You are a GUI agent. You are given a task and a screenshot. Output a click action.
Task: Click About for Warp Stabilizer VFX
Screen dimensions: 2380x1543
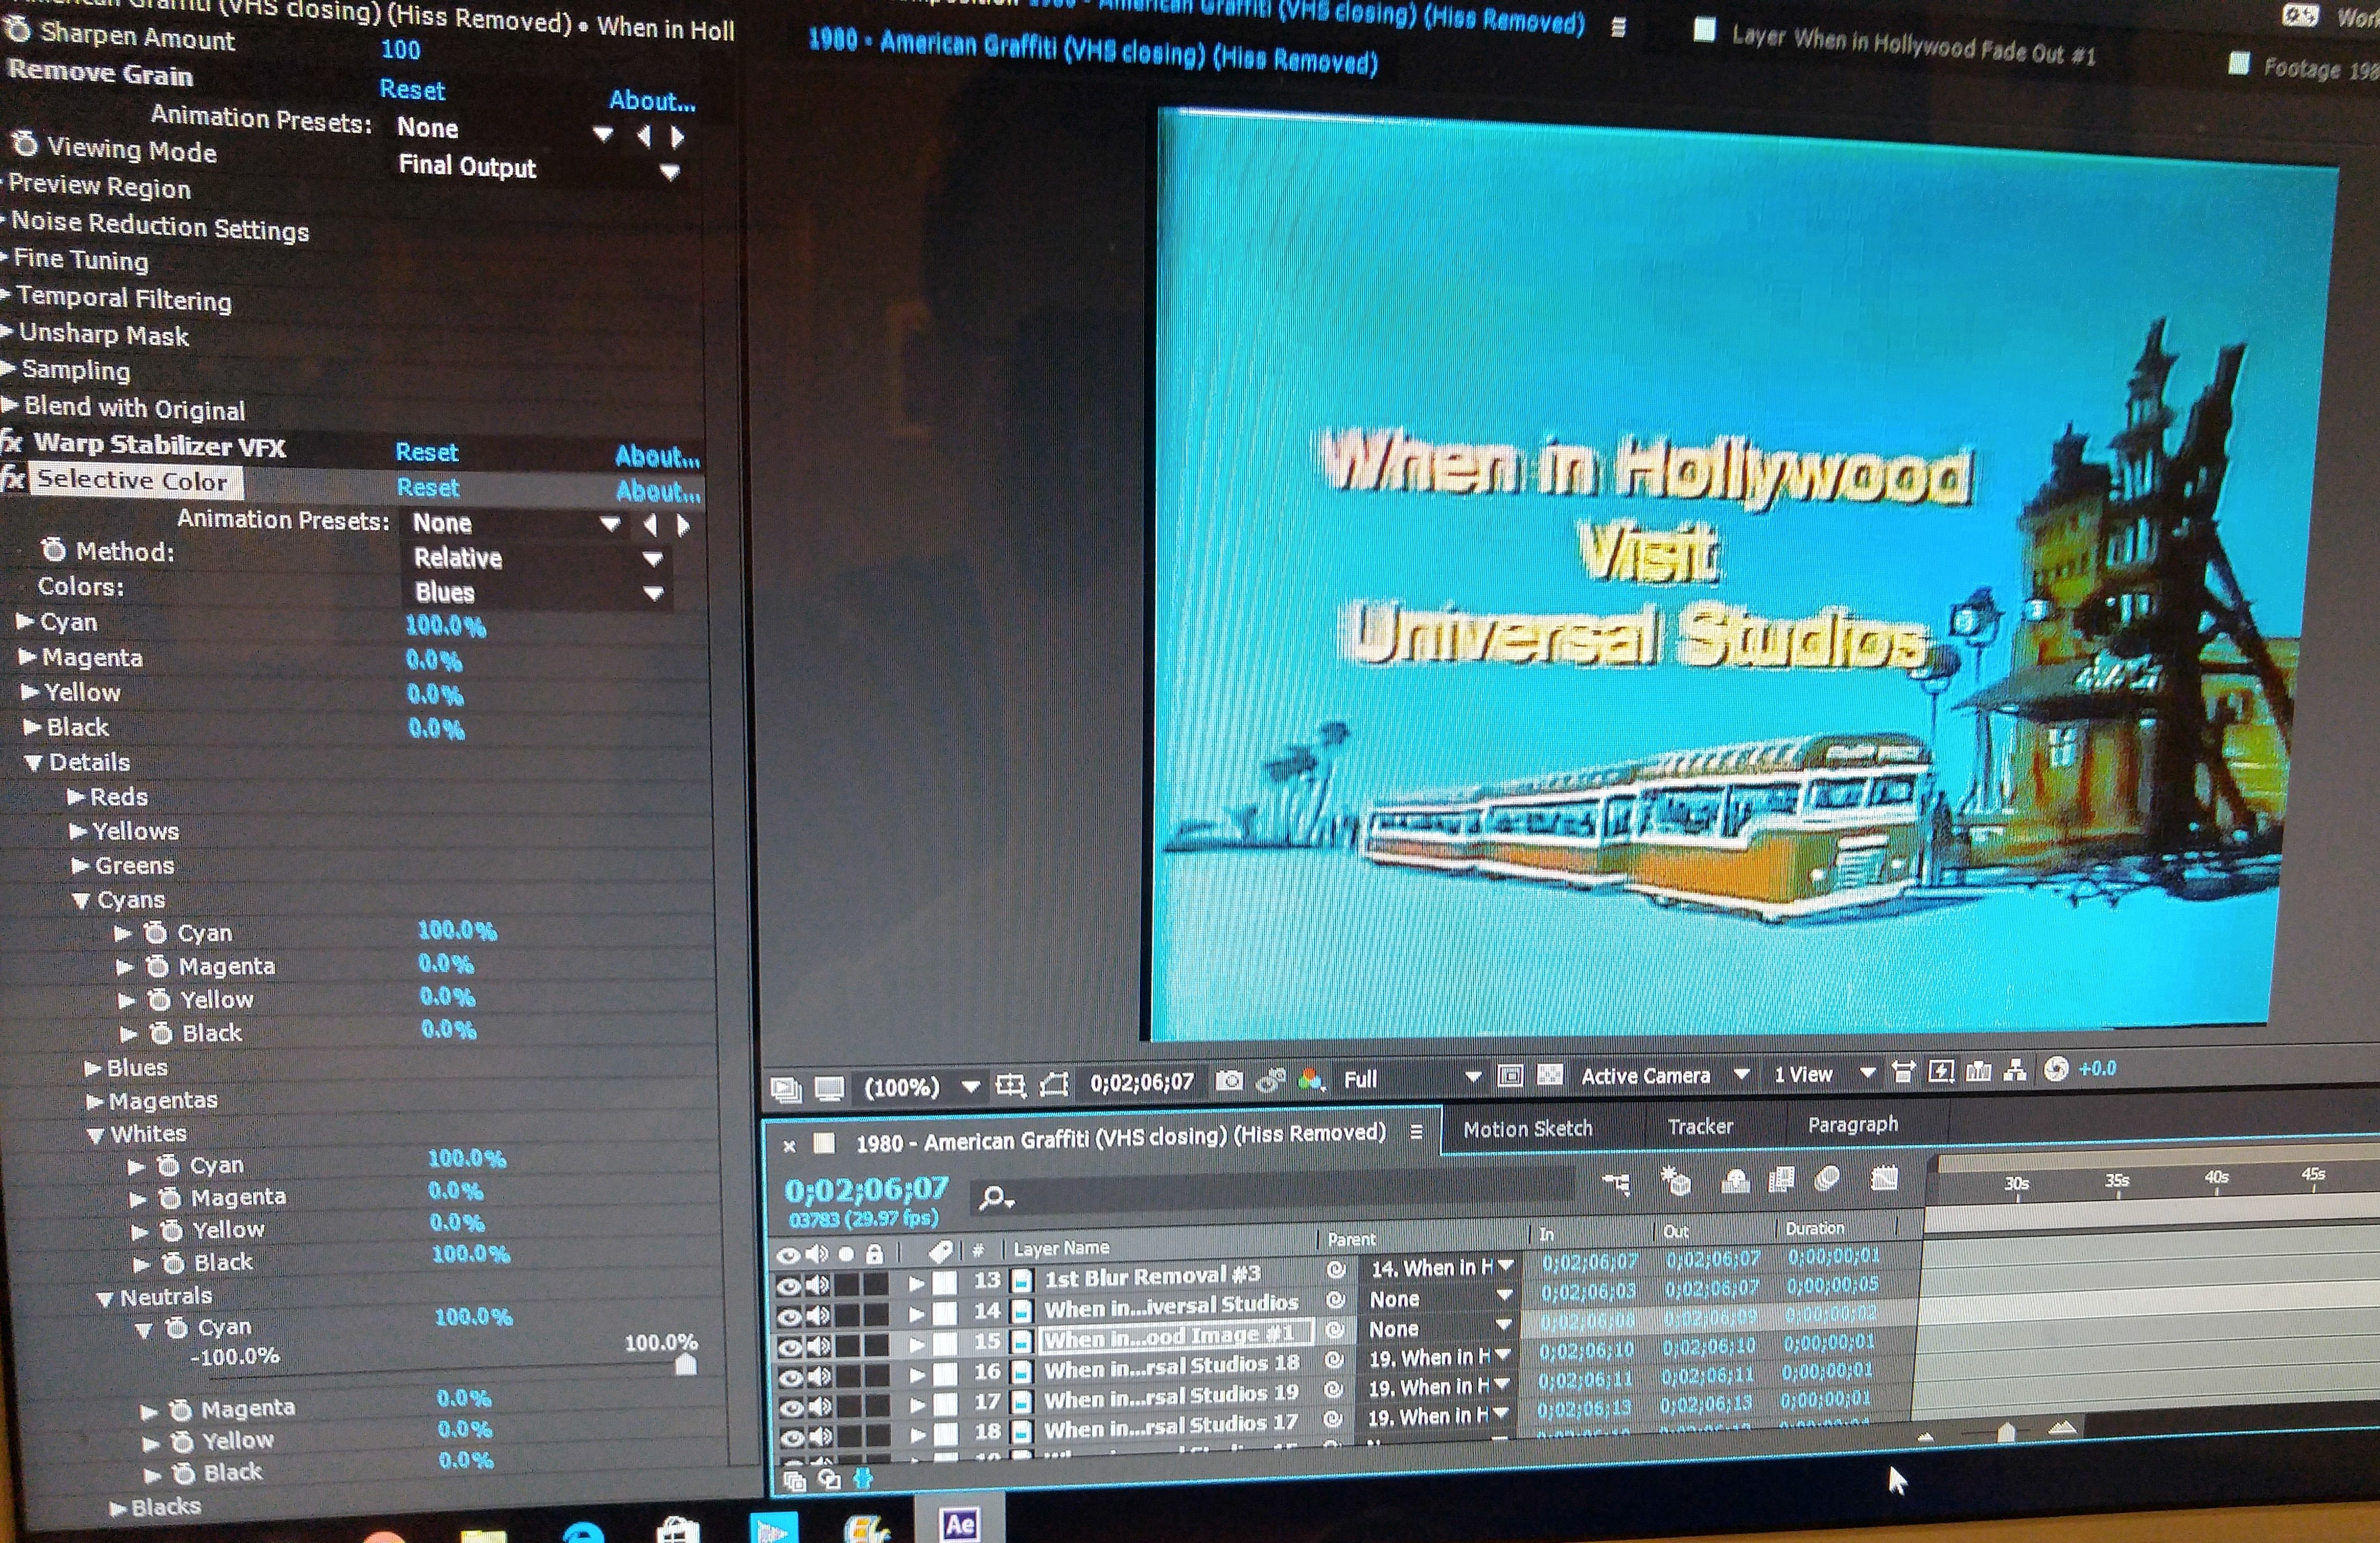[657, 456]
